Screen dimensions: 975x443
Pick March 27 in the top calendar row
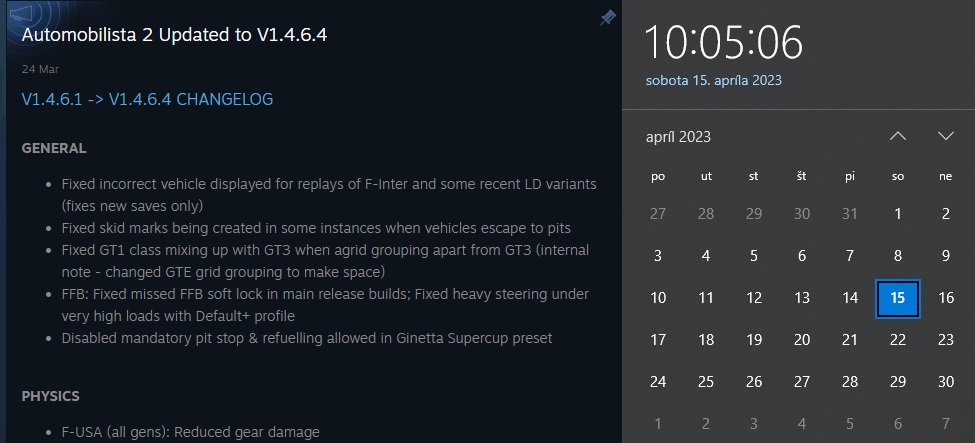click(x=658, y=213)
